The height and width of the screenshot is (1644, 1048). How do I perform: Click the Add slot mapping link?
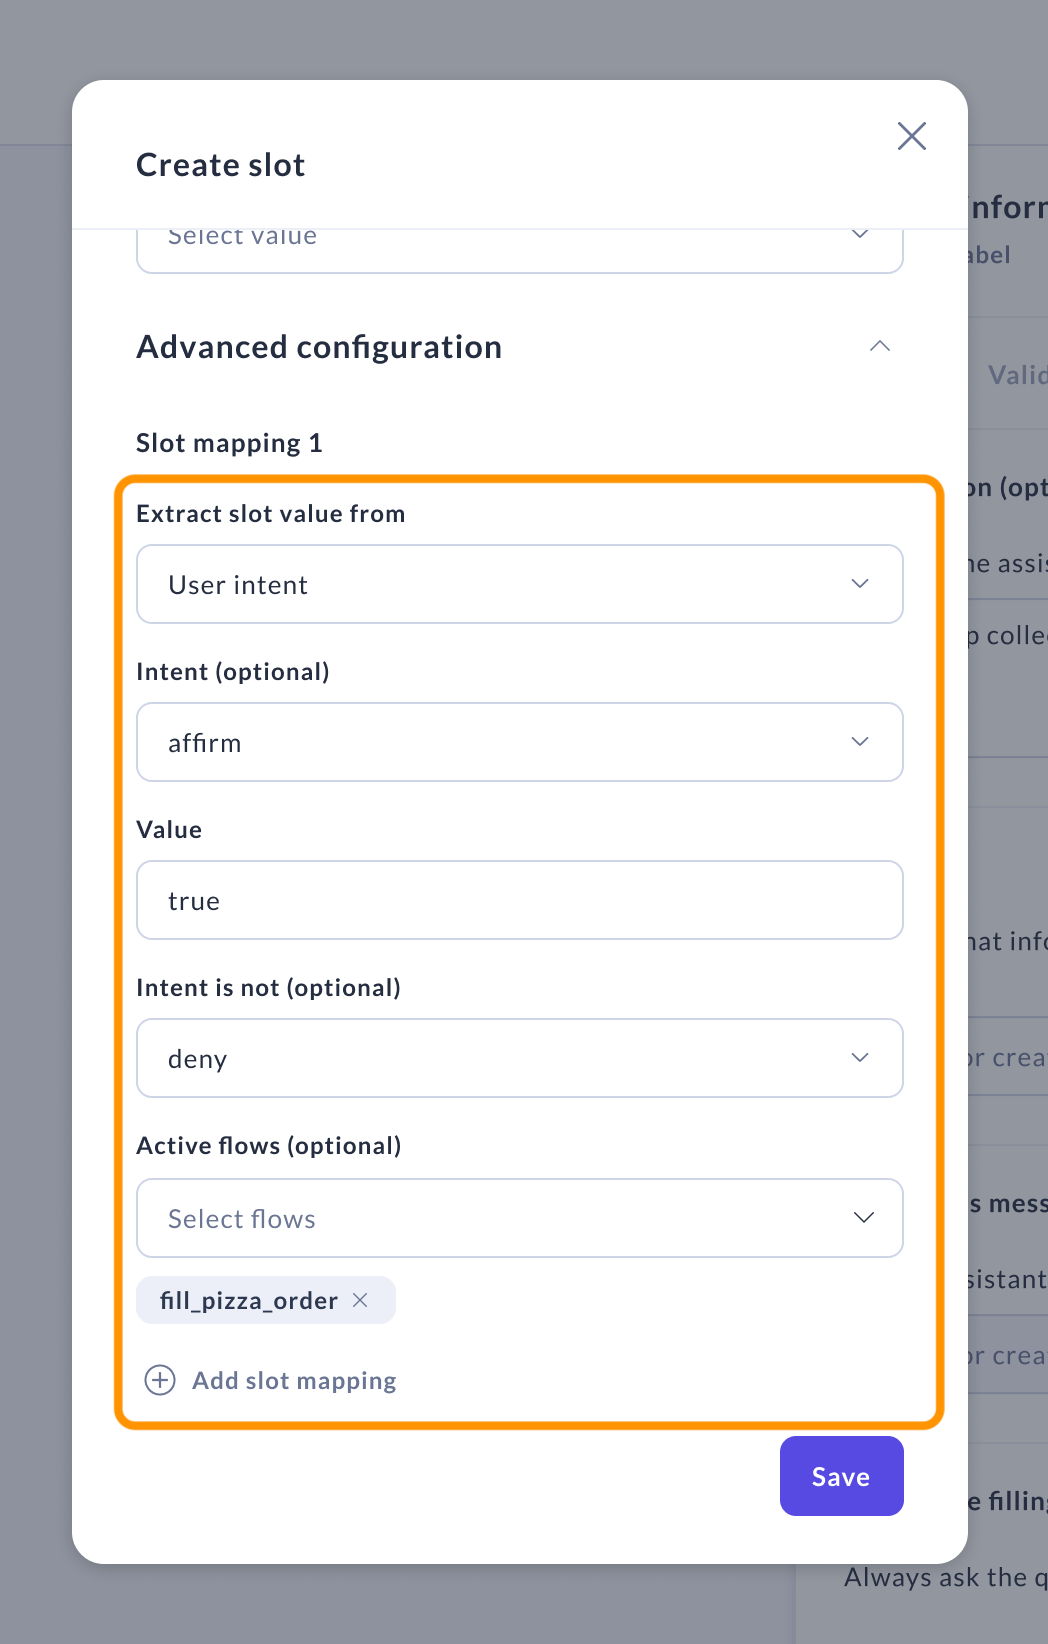(x=294, y=1380)
